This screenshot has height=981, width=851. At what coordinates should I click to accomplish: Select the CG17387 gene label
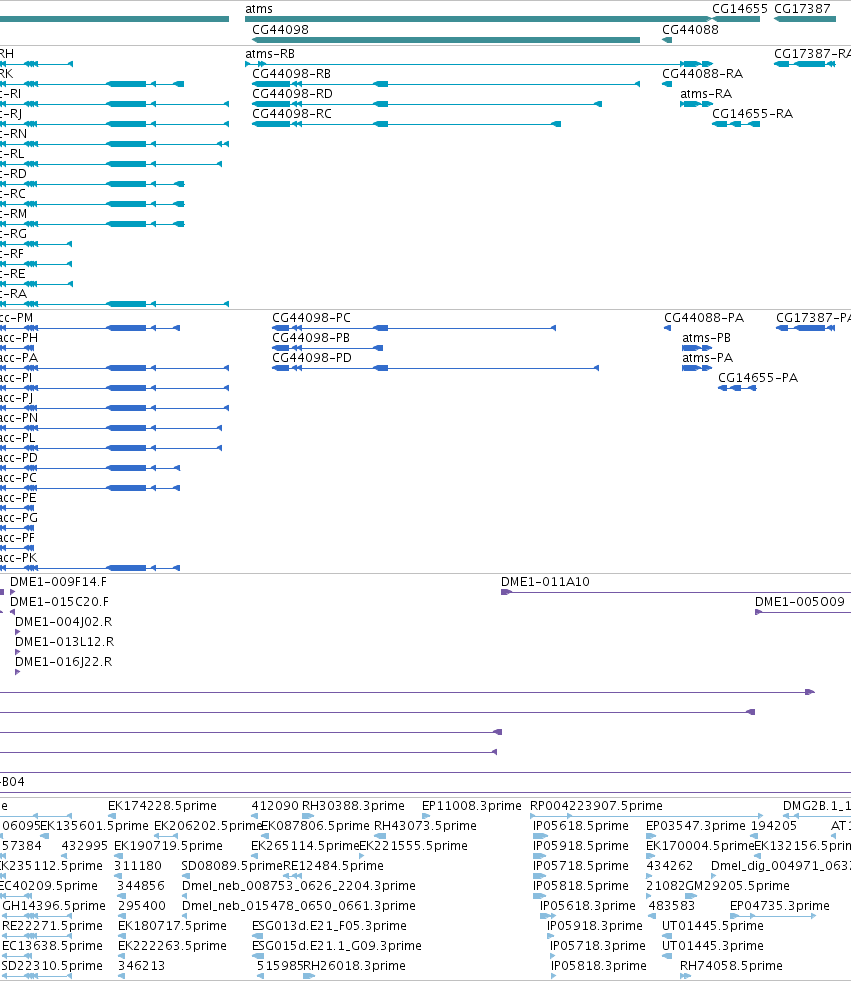click(802, 9)
